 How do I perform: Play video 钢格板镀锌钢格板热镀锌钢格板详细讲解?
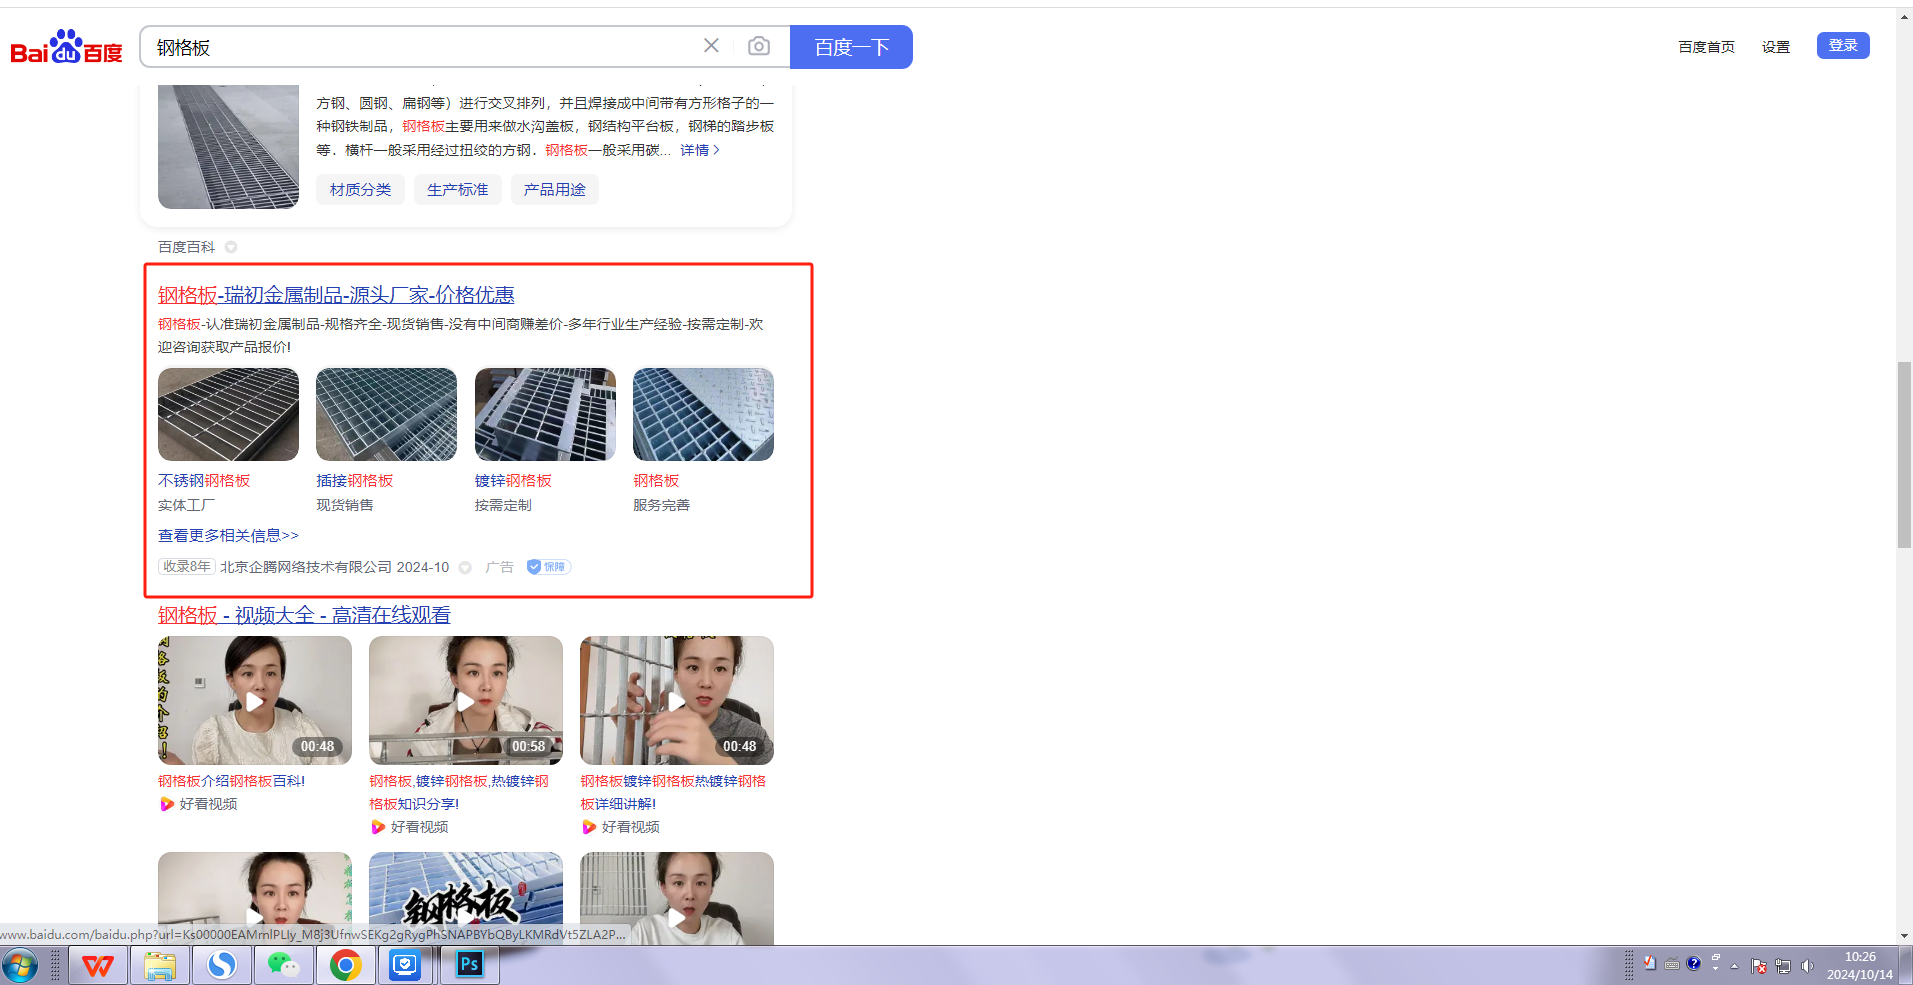677,700
